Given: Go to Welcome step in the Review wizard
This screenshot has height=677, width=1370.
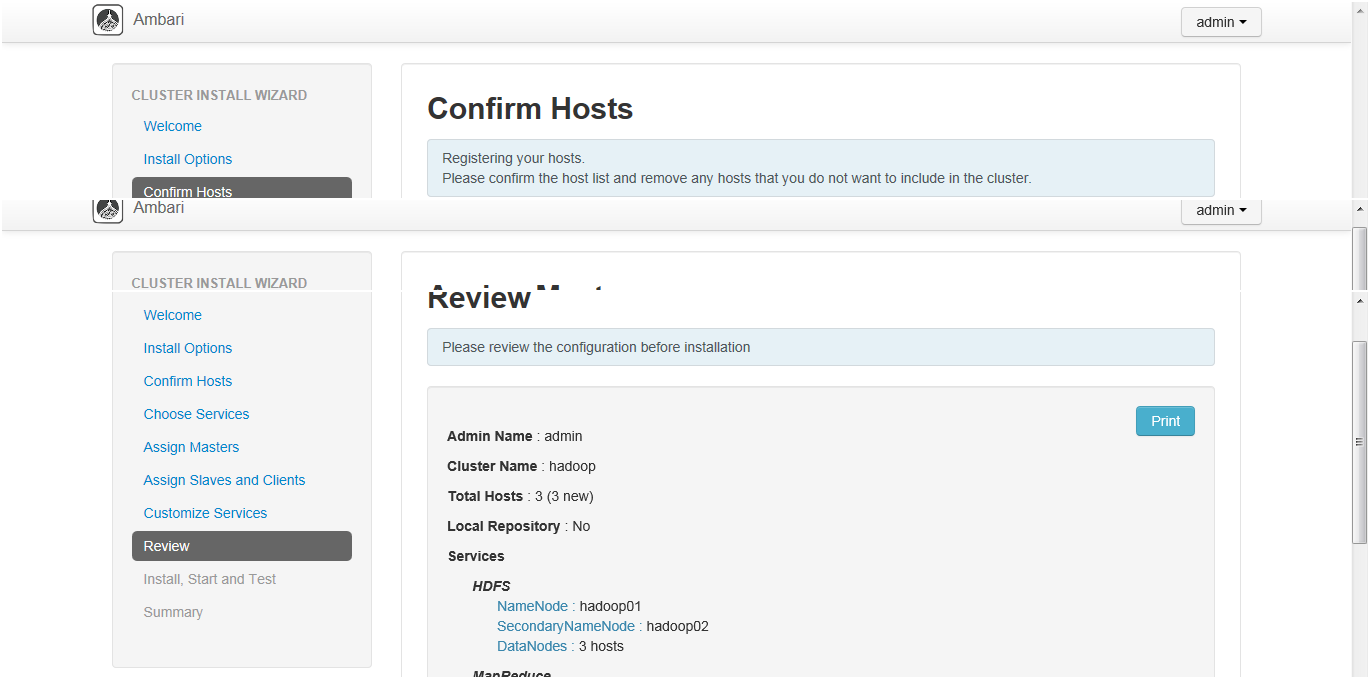Looking at the screenshot, I should click(x=172, y=315).
